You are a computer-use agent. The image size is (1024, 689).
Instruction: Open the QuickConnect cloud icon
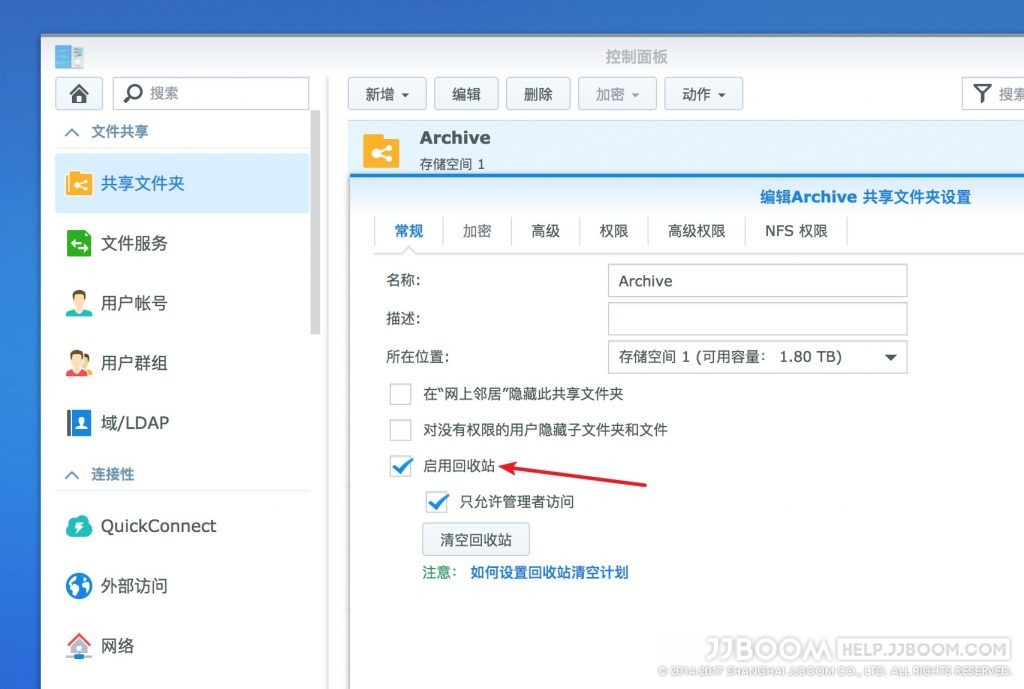tap(79, 526)
